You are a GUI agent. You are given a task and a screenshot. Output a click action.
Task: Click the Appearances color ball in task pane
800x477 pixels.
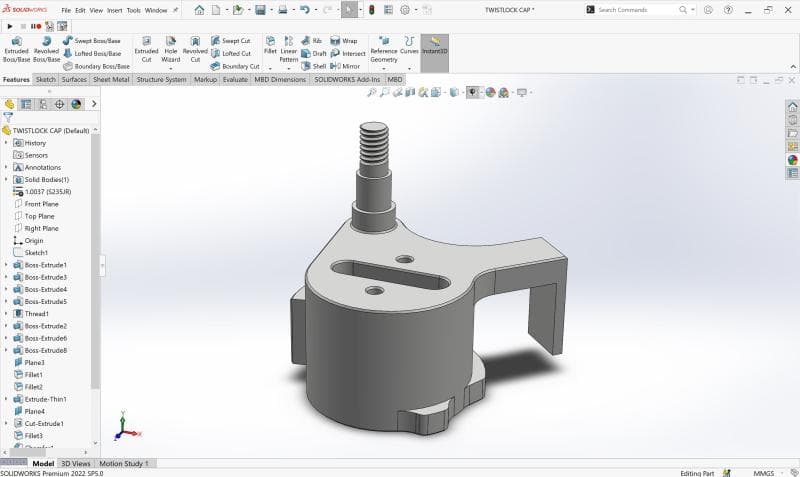tap(792, 159)
